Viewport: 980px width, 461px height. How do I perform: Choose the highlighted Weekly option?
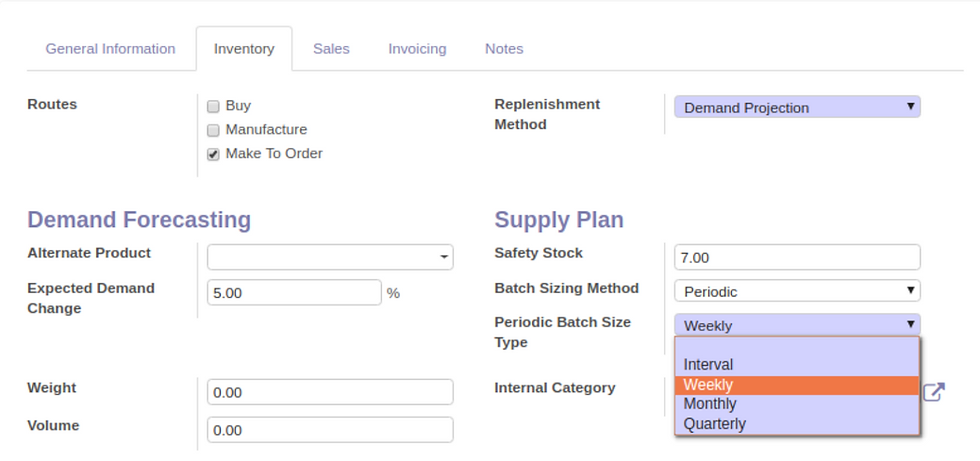[797, 385]
